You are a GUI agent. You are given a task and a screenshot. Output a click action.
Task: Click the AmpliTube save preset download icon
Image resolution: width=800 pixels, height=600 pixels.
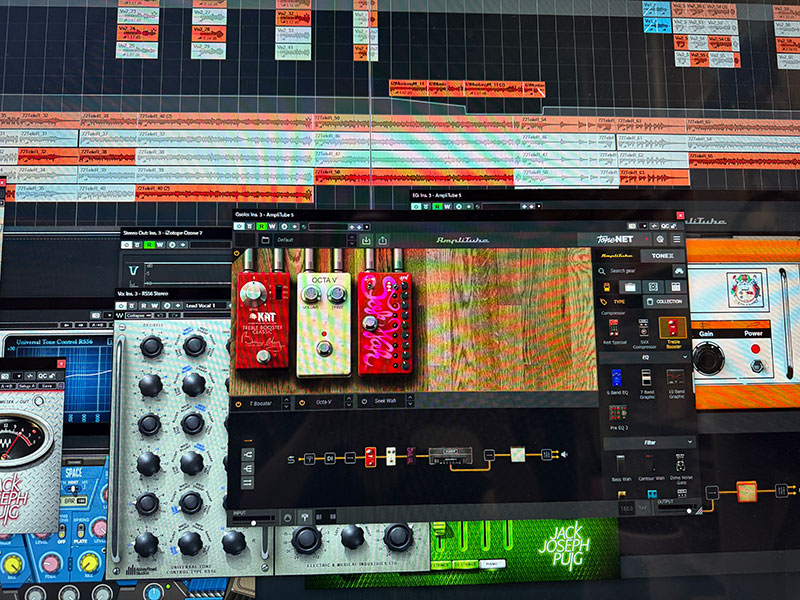[366, 240]
